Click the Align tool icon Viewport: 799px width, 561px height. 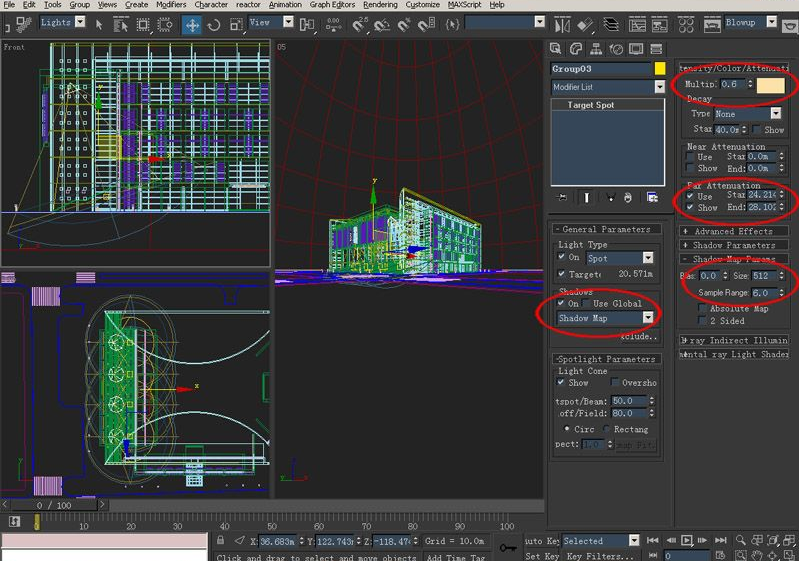point(585,24)
